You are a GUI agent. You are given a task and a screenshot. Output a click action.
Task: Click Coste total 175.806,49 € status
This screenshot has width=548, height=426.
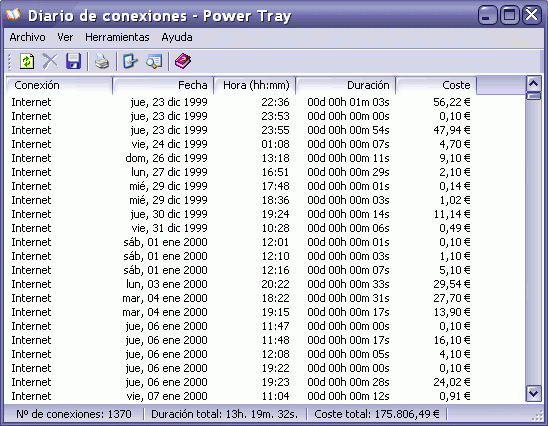point(377,414)
